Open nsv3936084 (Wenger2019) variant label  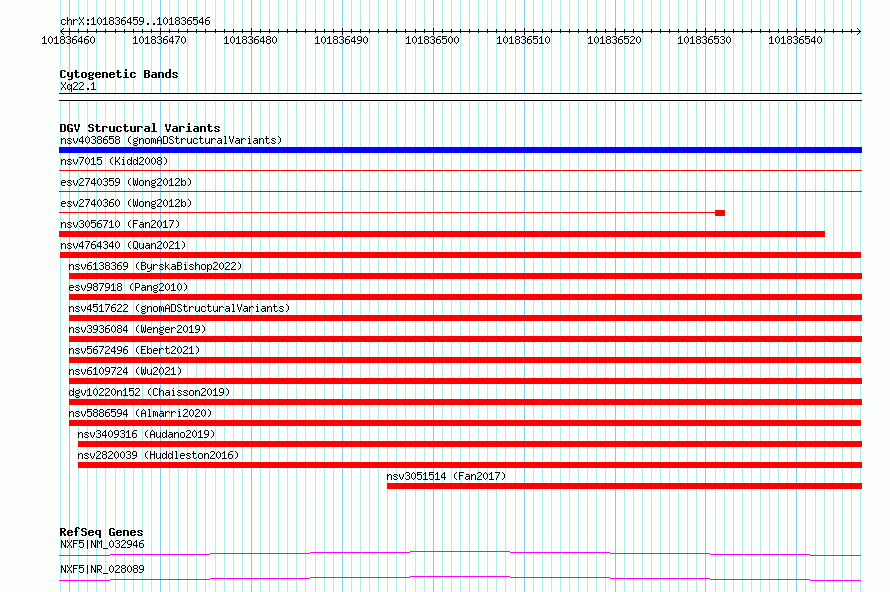137,329
